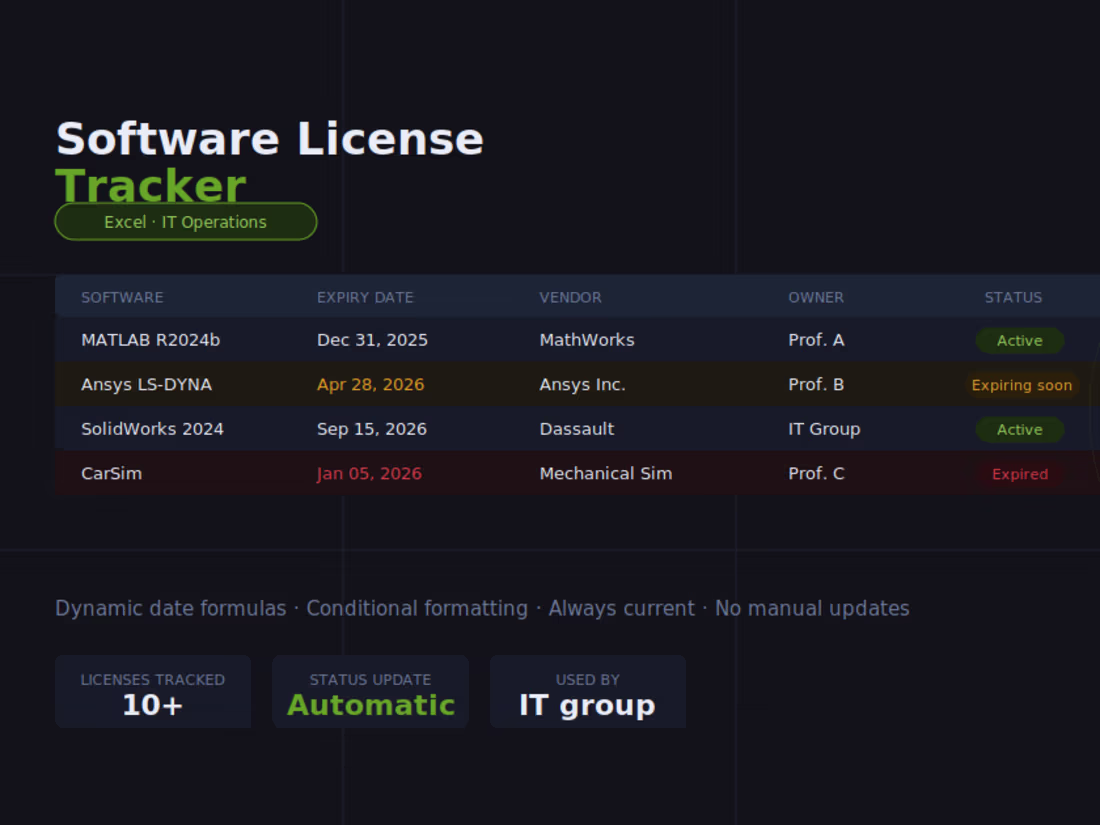The width and height of the screenshot is (1100, 825).
Task: Click the Apr 28, 2026 expiry date
Action: (370, 384)
